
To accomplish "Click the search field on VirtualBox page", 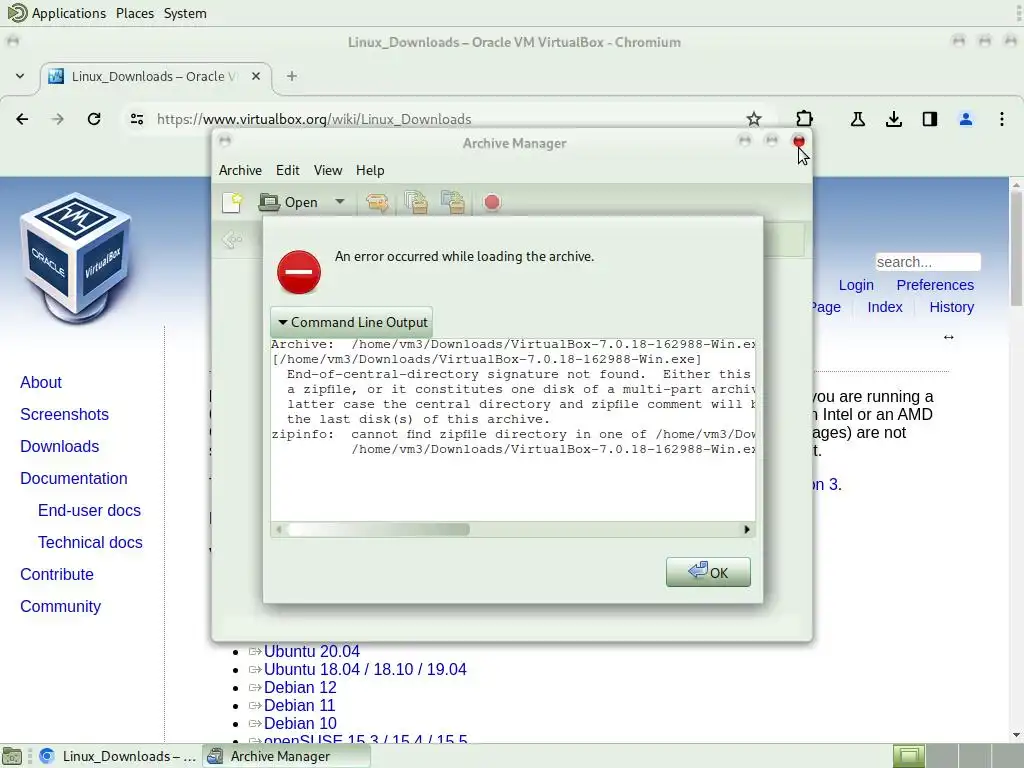I will click(928, 262).
